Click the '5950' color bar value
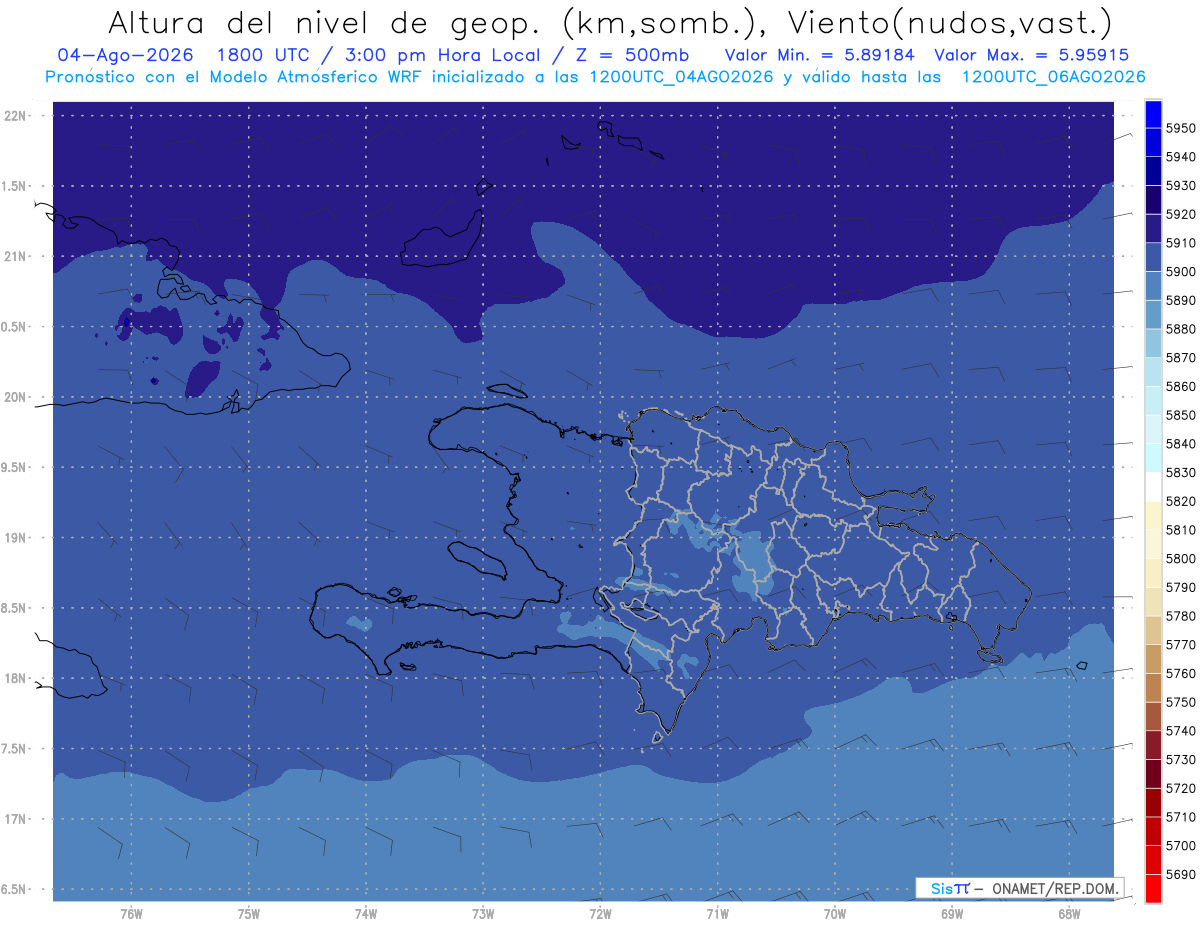This screenshot has width=1200, height=927. coord(1181,128)
